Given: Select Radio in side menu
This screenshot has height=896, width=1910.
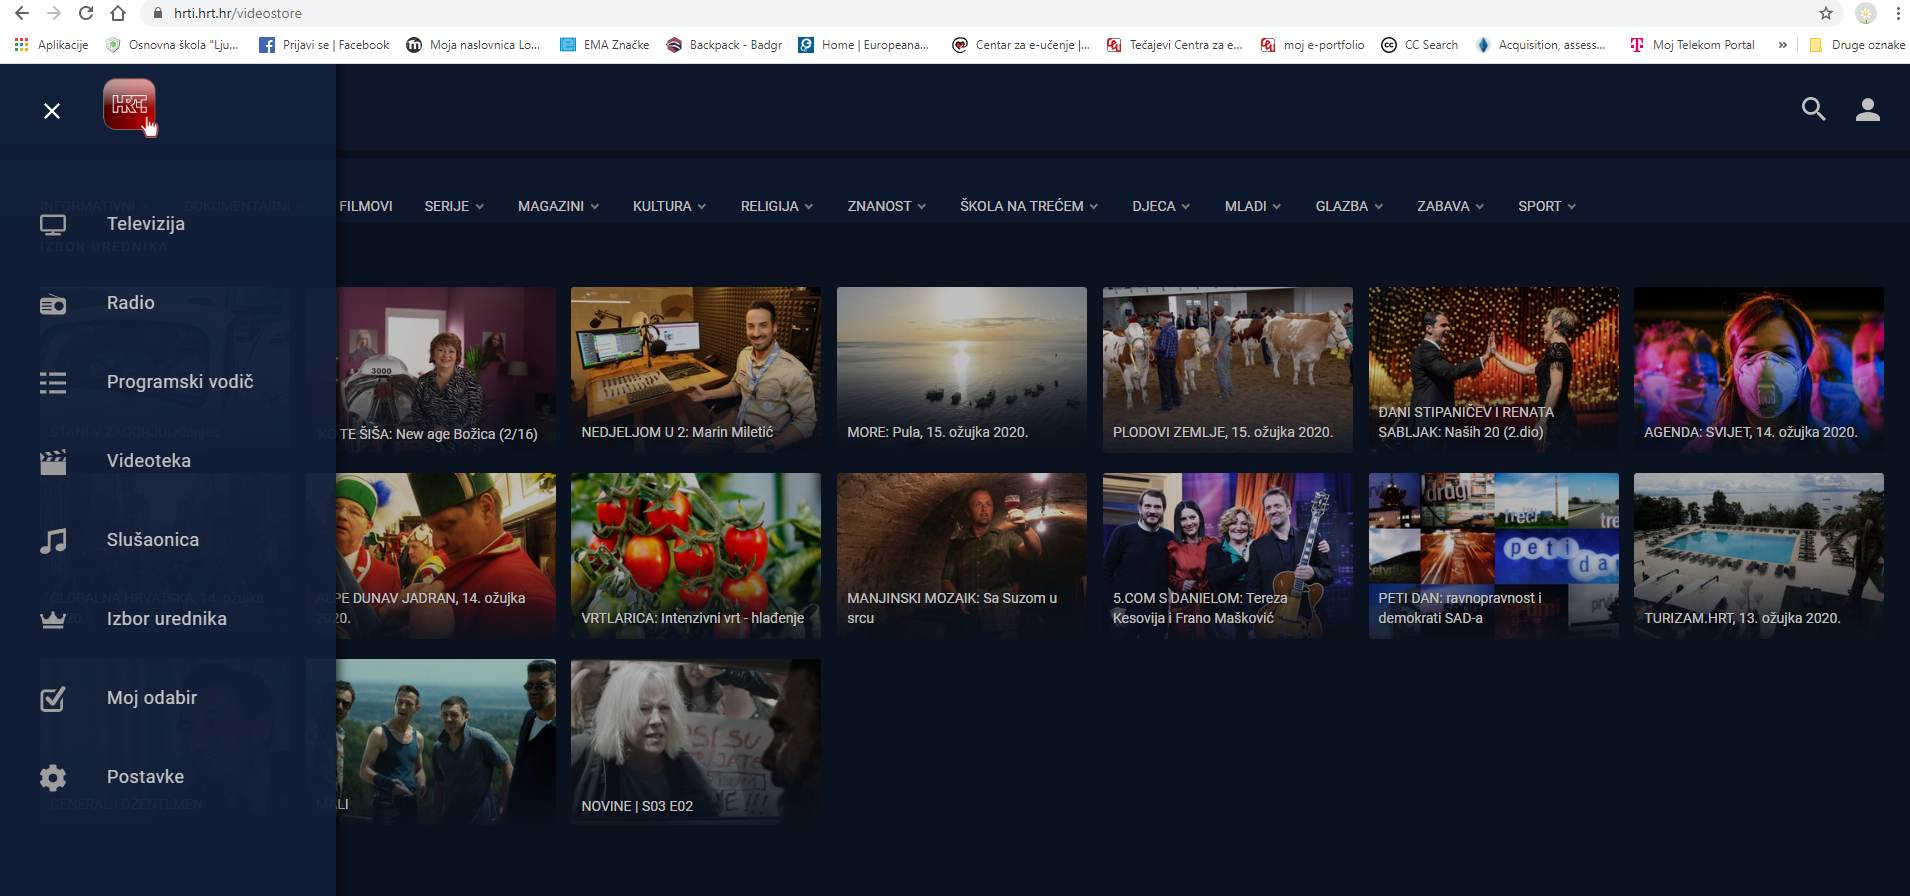Looking at the screenshot, I should tap(131, 303).
